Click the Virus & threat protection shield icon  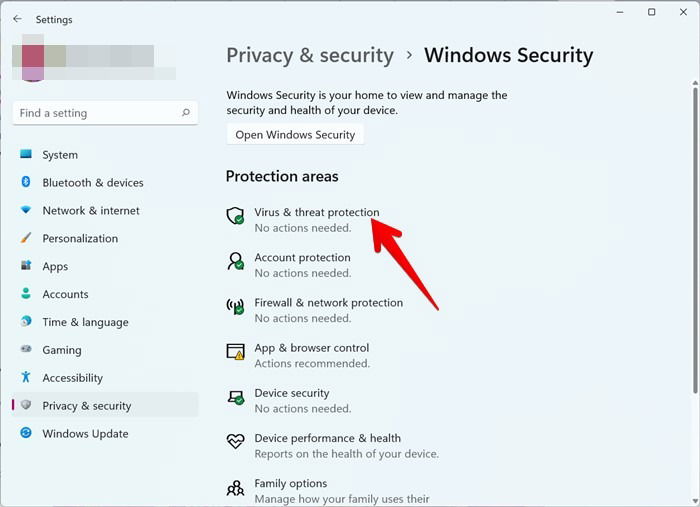click(x=235, y=216)
